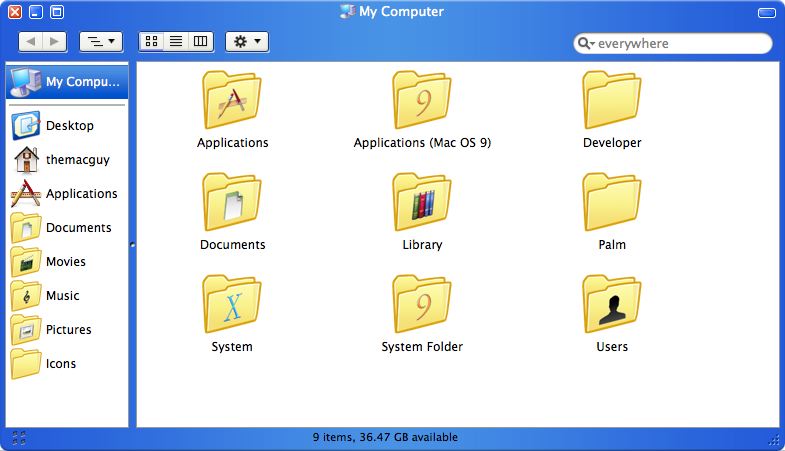The height and width of the screenshot is (451, 785).
Task: Click the My Computer title bar icon
Action: coord(347,11)
